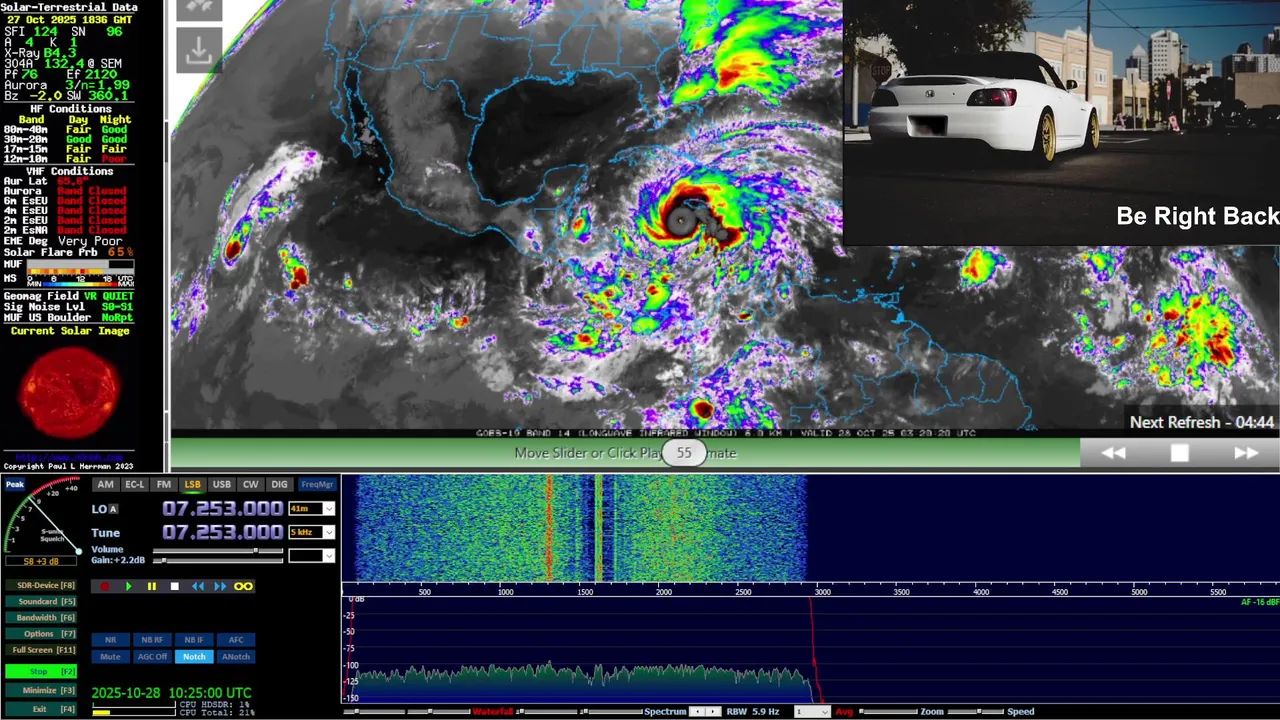
Task: Click the waterfall display at 1500 Hz
Action: pyautogui.click(x=584, y=528)
